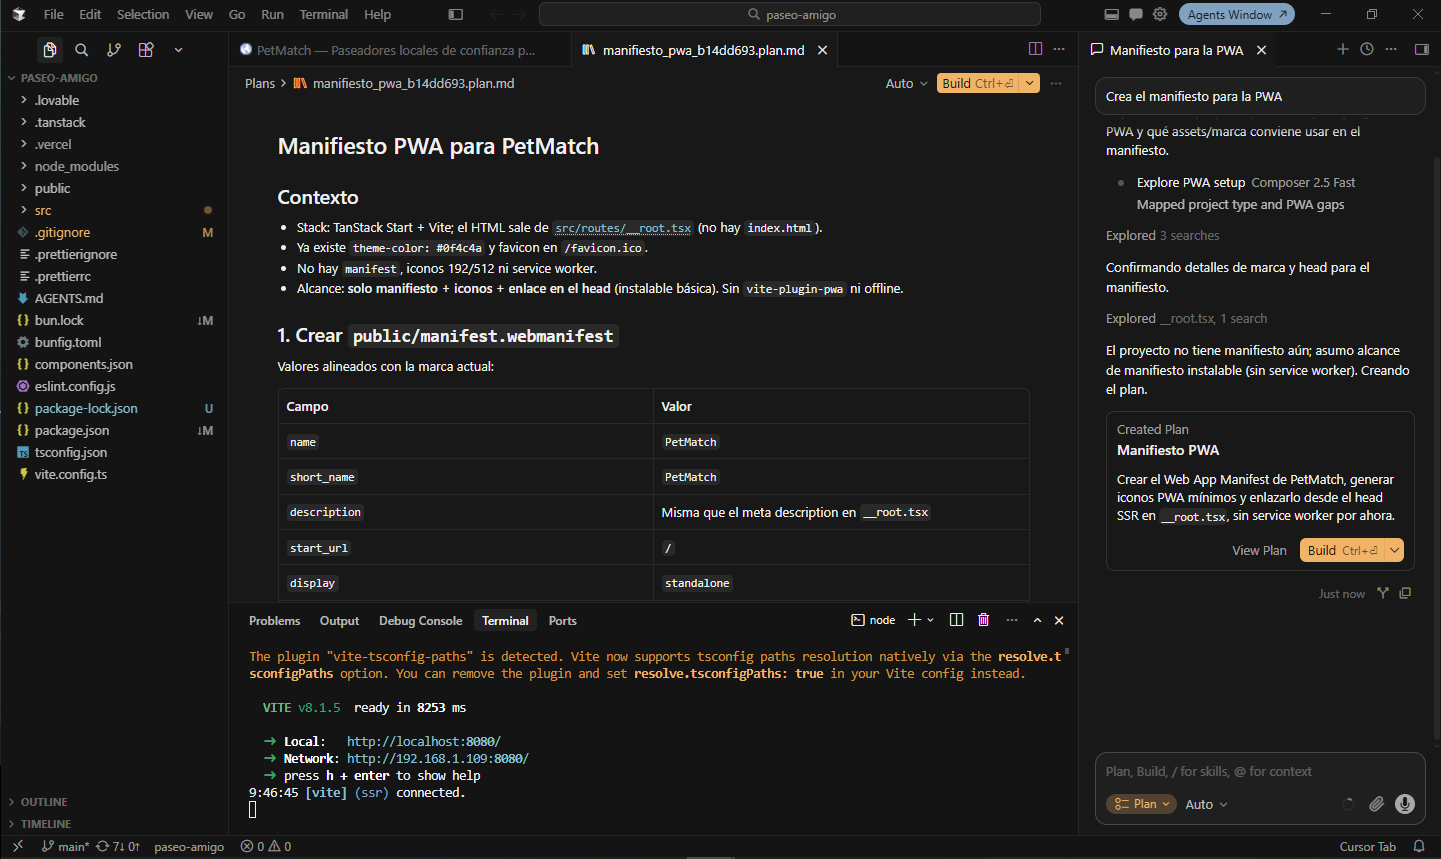Open new terminal profile dropdown arrow
Image resolution: width=1441 pixels, height=859 pixels.
click(931, 620)
